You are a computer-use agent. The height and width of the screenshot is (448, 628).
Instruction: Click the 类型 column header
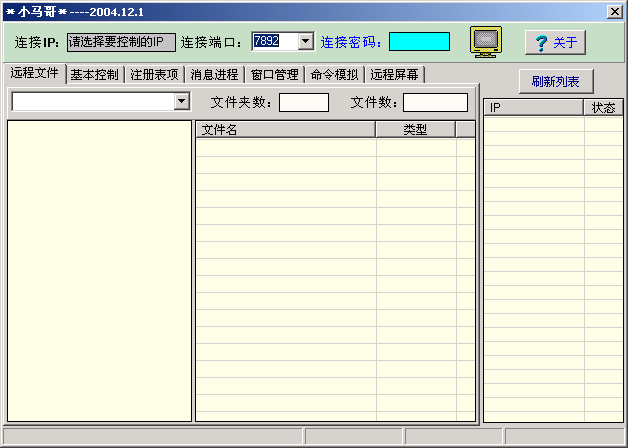pos(415,130)
